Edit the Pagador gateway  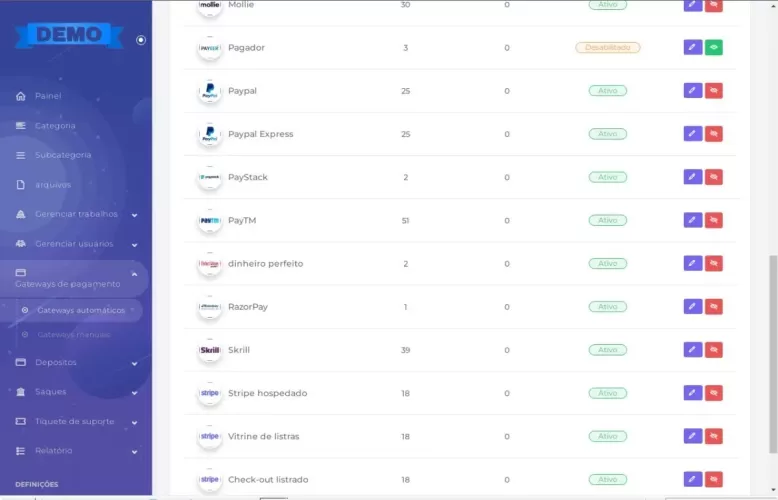pos(693,47)
